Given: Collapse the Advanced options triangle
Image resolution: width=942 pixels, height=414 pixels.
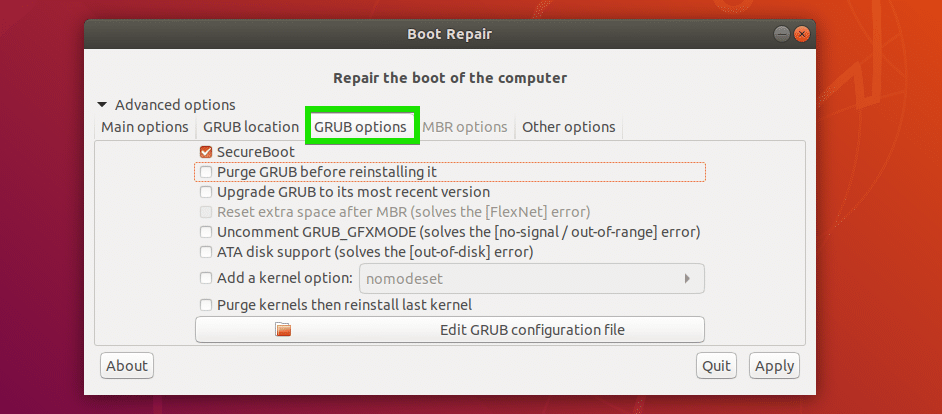Looking at the screenshot, I should 103,105.
